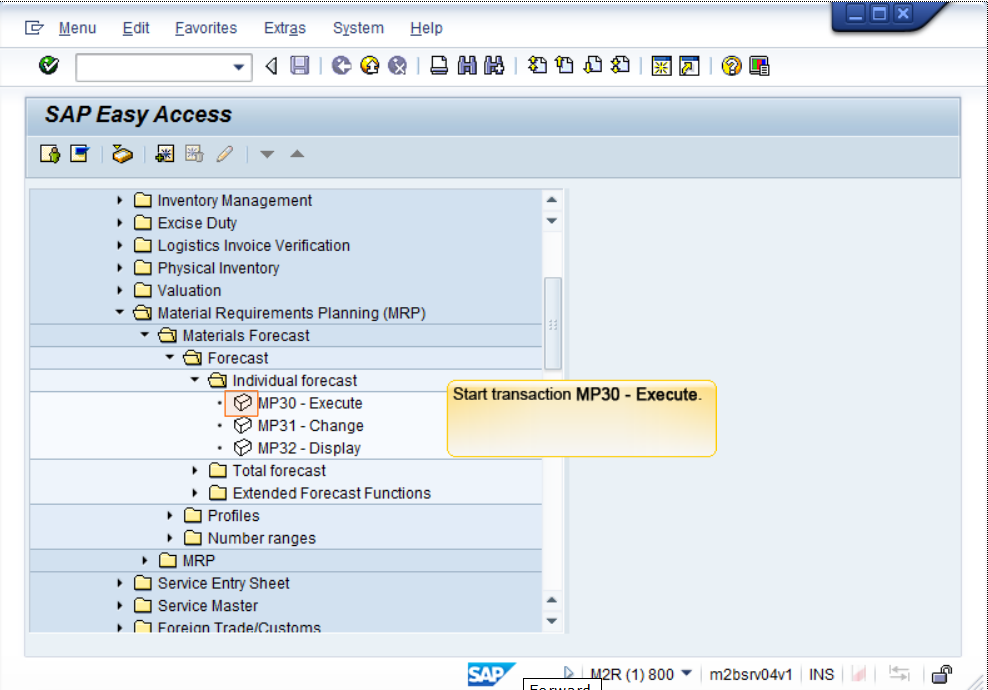Click the m2bsrv04v1 server name
Viewport: 988px width, 690px height.
coord(750,674)
